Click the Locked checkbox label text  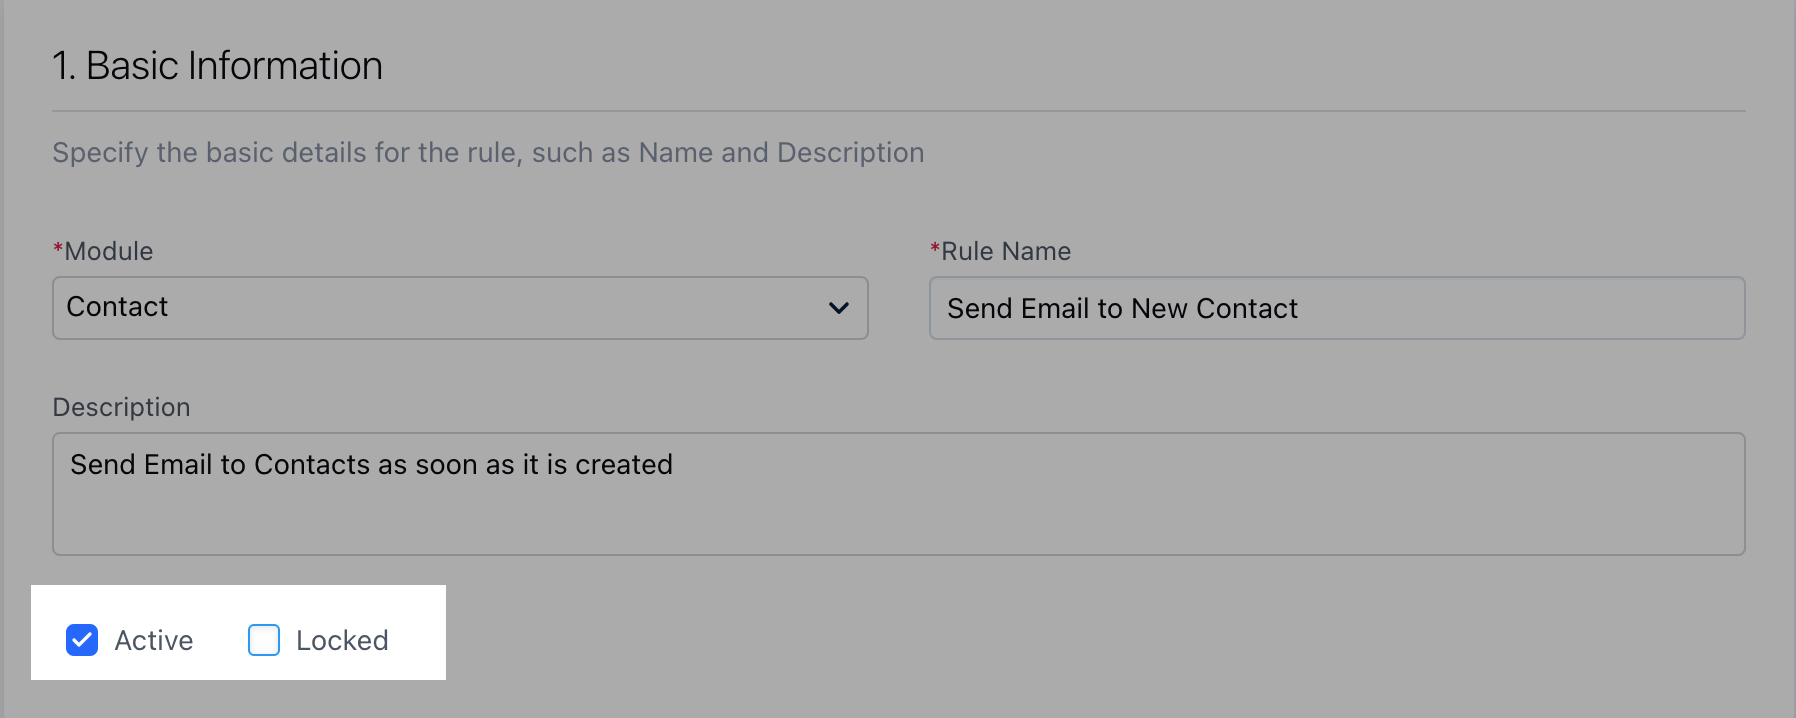point(342,640)
